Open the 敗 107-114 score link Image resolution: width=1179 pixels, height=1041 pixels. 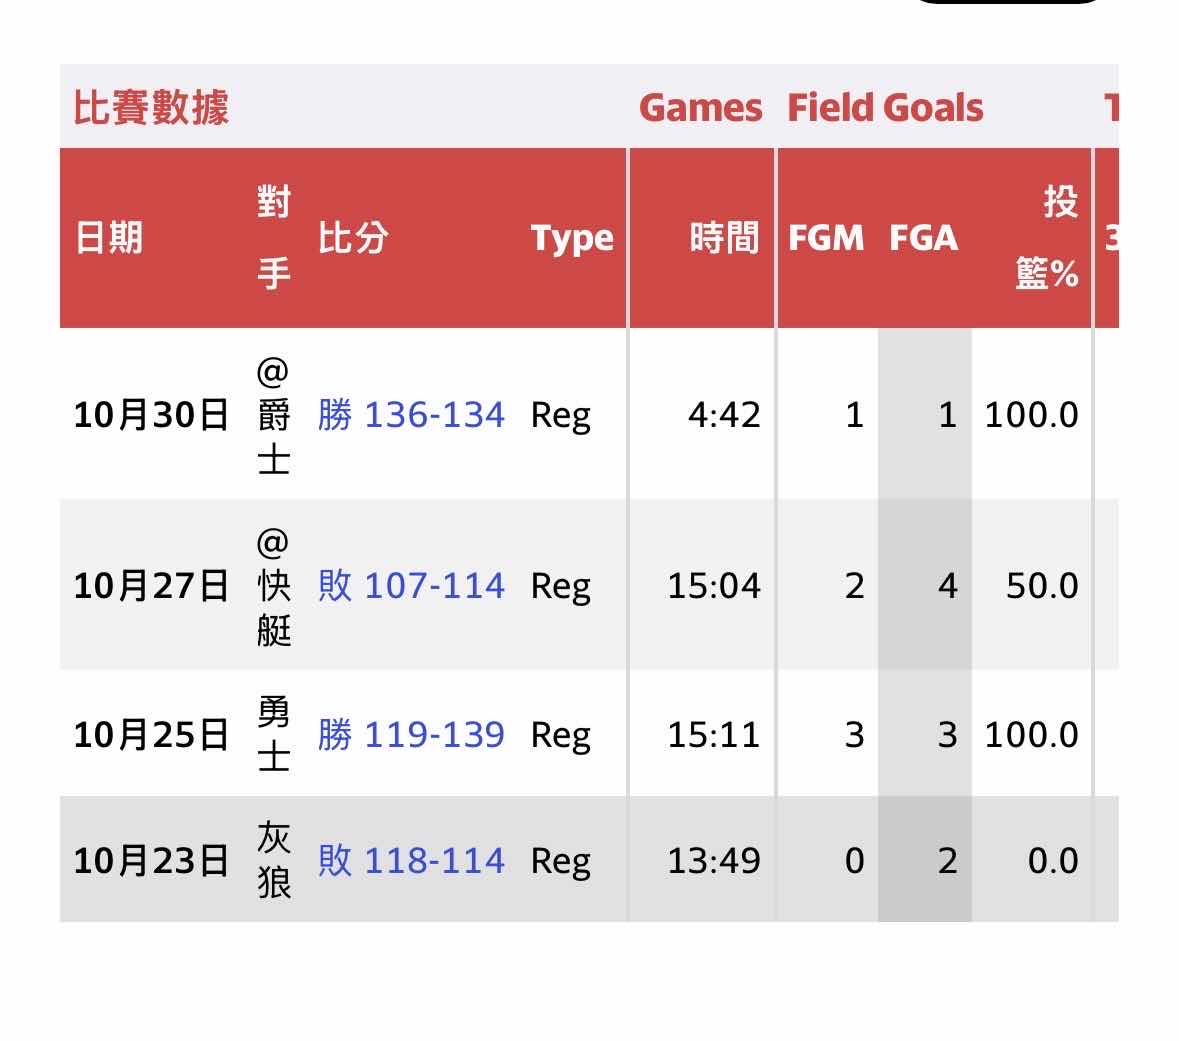click(x=411, y=585)
